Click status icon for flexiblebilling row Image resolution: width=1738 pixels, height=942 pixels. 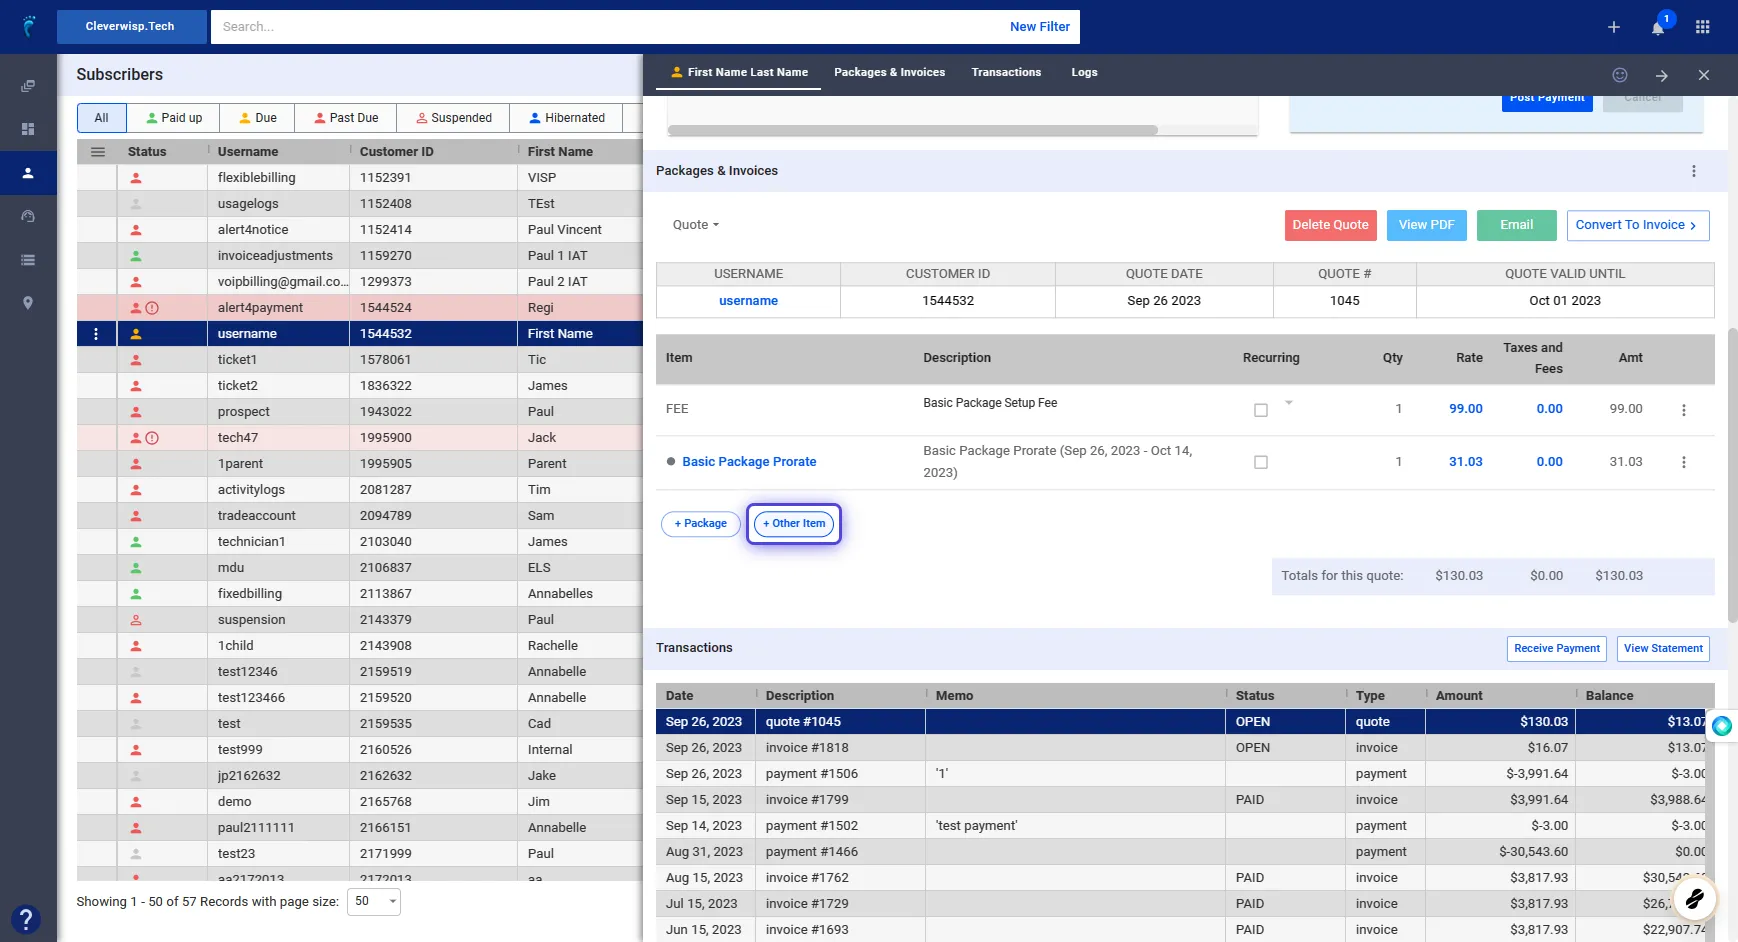136,178
